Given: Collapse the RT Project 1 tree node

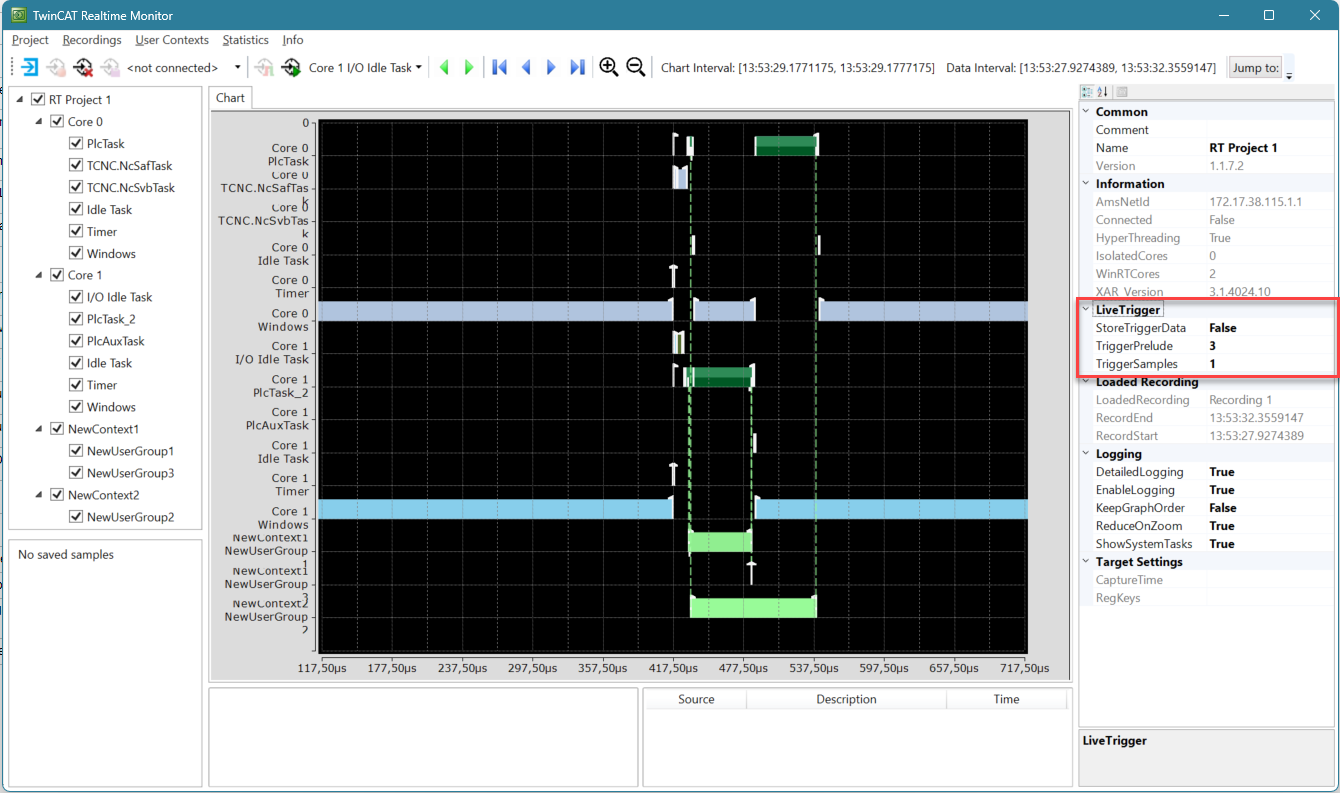Looking at the screenshot, I should tap(21, 100).
